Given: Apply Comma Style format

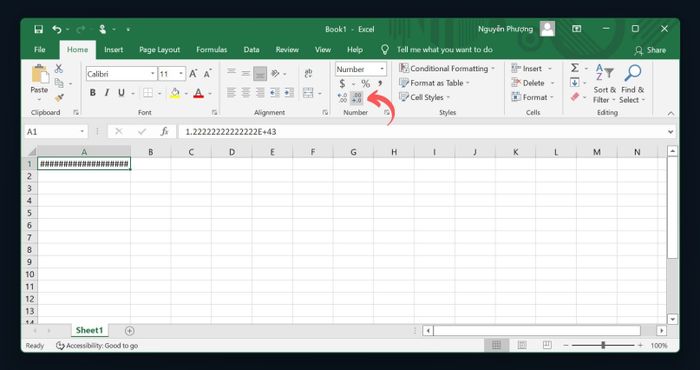Looking at the screenshot, I should [x=380, y=83].
